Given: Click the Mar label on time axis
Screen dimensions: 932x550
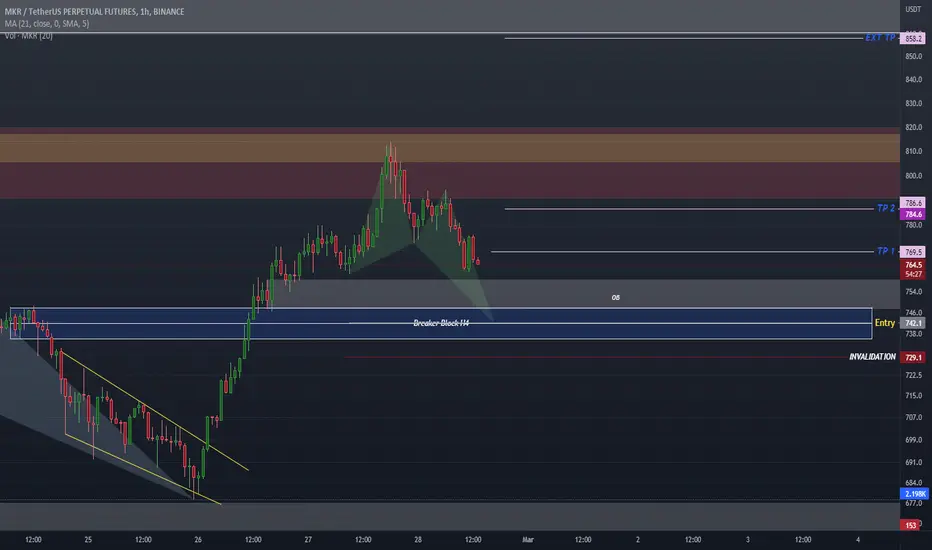Looking at the screenshot, I should 528,540.
